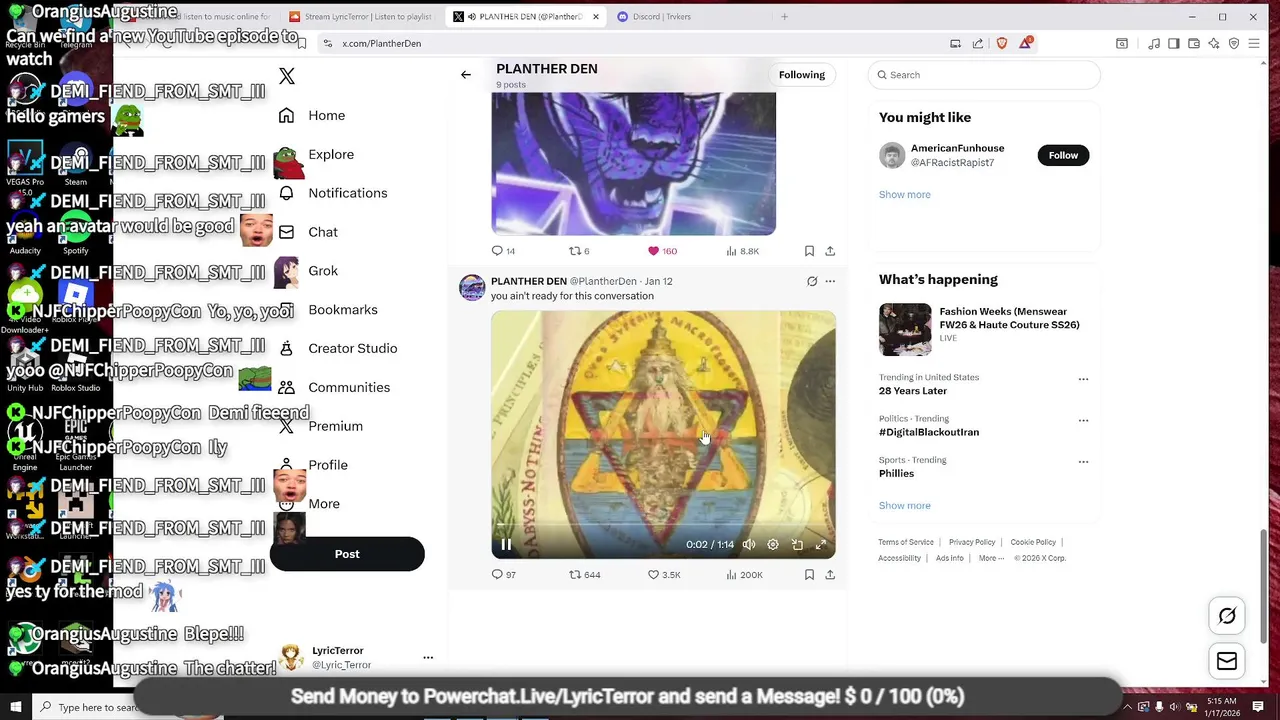The width and height of the screenshot is (1280, 720).
Task: Open AmericanFunhouse profile avatar
Action: point(892,155)
